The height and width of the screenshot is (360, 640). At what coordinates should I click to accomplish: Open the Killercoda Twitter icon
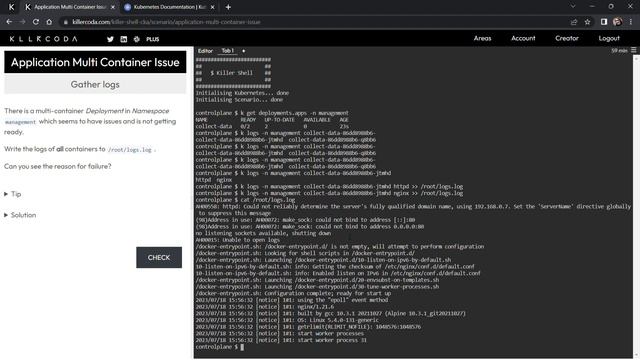point(110,39)
